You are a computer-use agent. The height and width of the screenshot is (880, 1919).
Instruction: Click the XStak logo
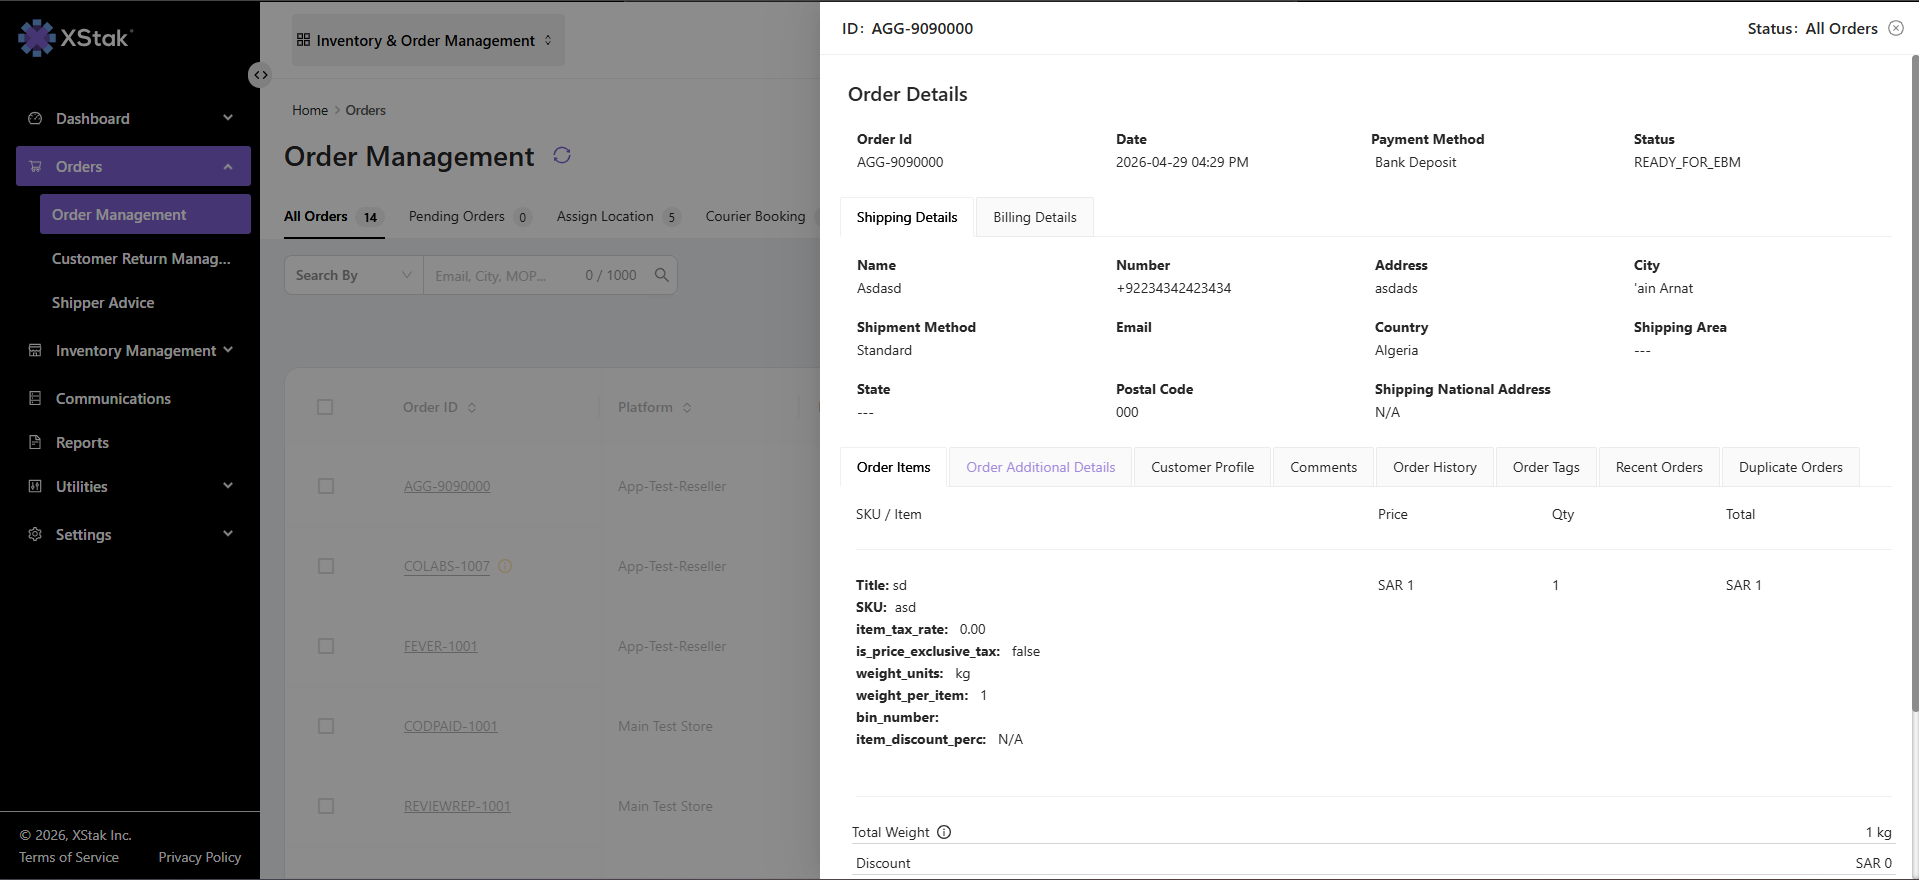(75, 38)
